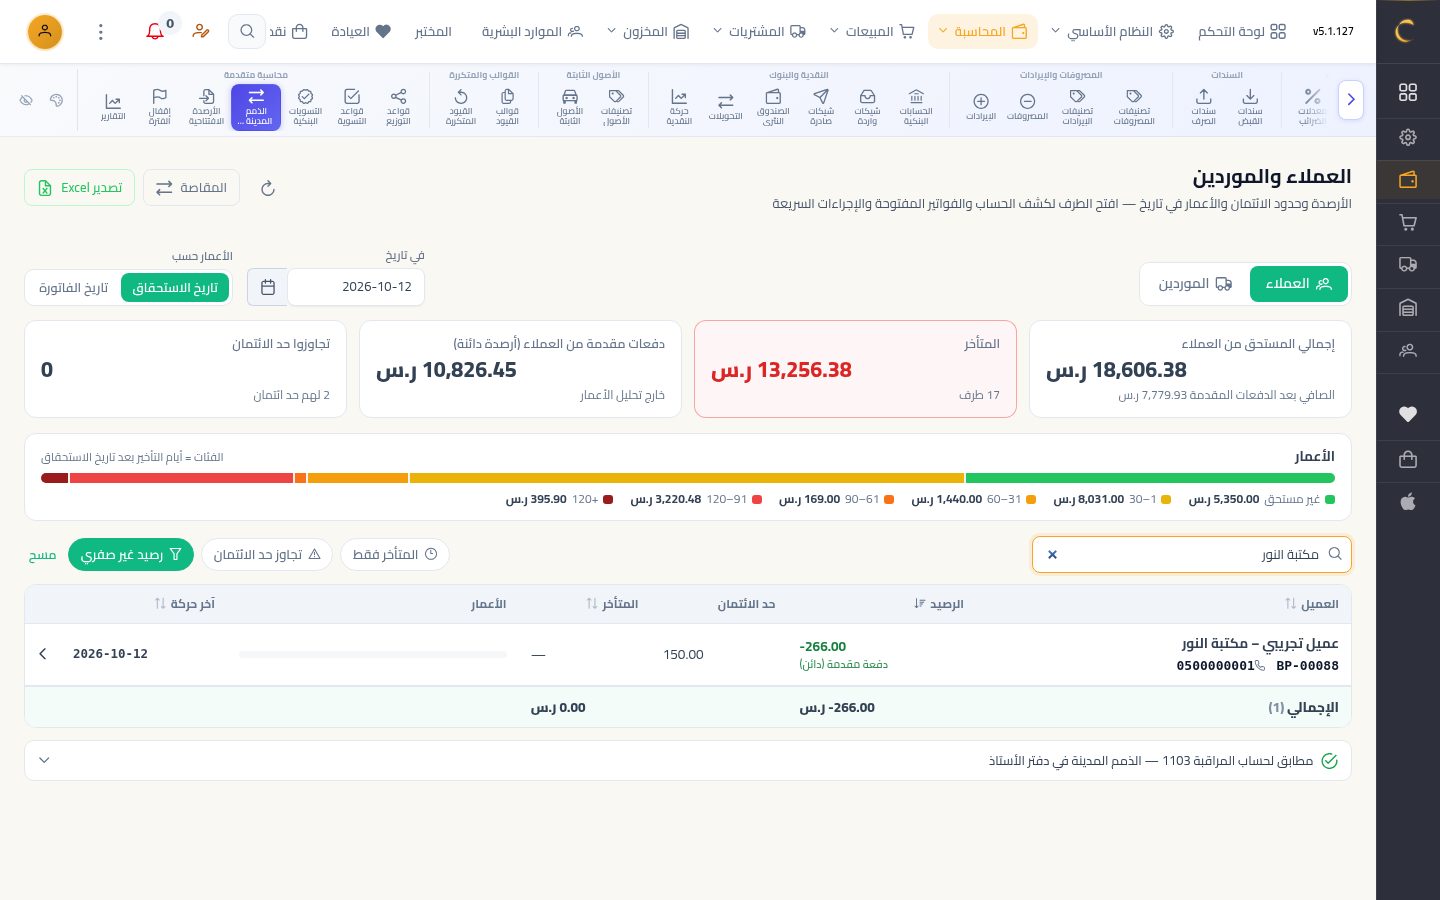1440x900 pixels.
Task: Open الحسابات البنكية bank accounts
Action: (x=916, y=107)
